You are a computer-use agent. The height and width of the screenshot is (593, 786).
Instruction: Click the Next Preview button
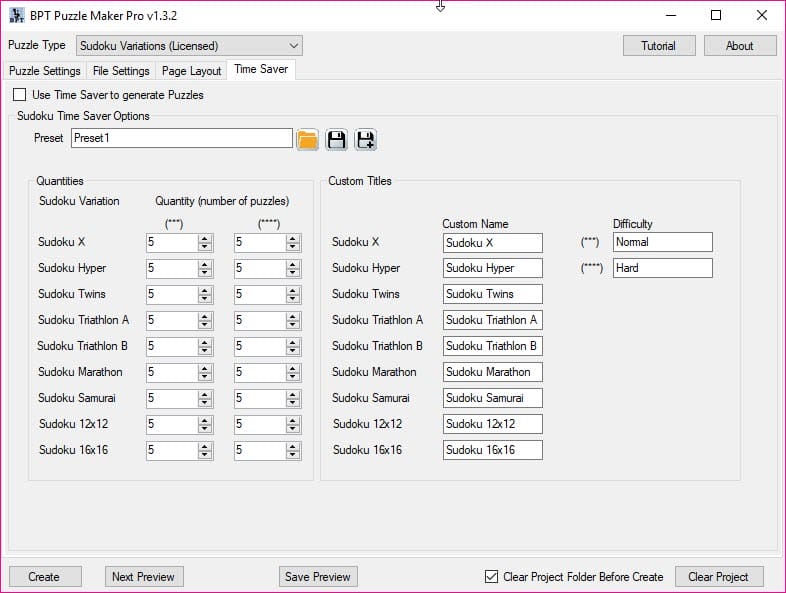(x=144, y=576)
